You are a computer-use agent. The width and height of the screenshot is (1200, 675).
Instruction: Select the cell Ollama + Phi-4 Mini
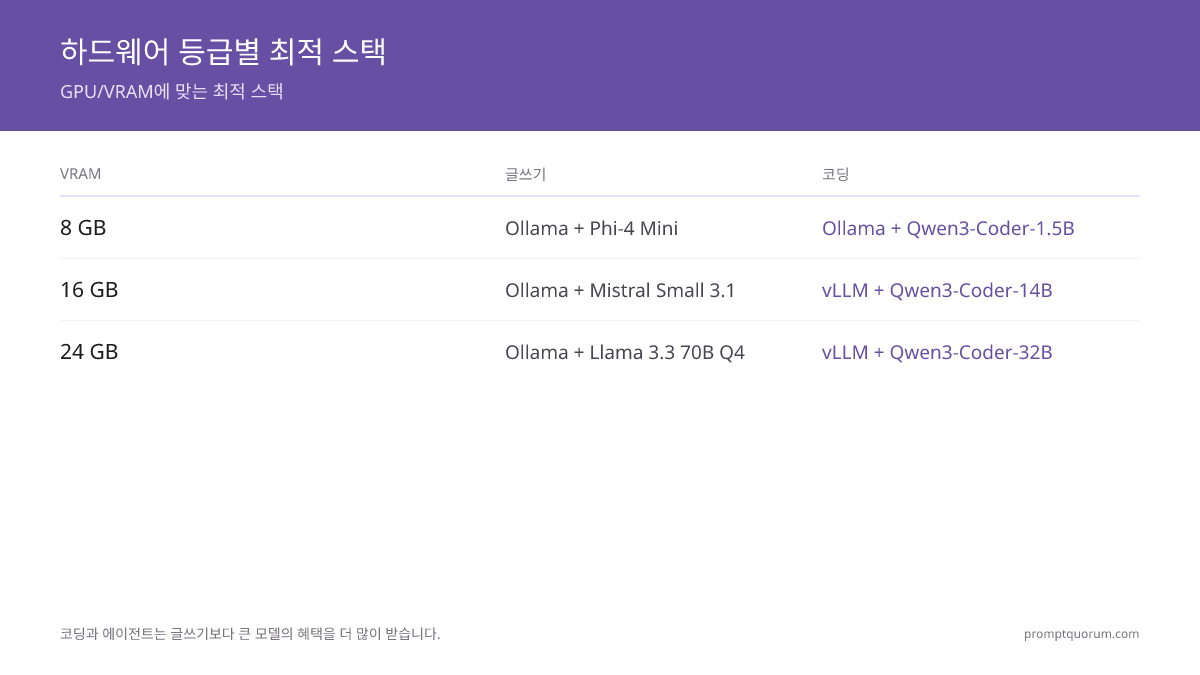click(591, 228)
